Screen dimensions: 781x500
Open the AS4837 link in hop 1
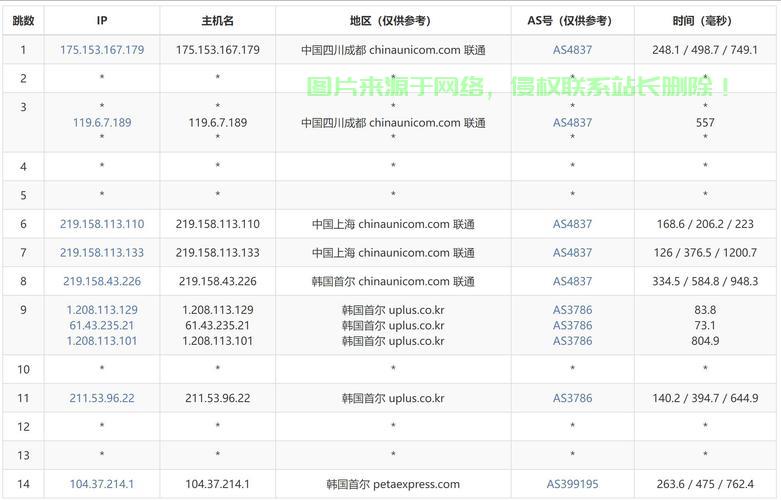click(572, 50)
